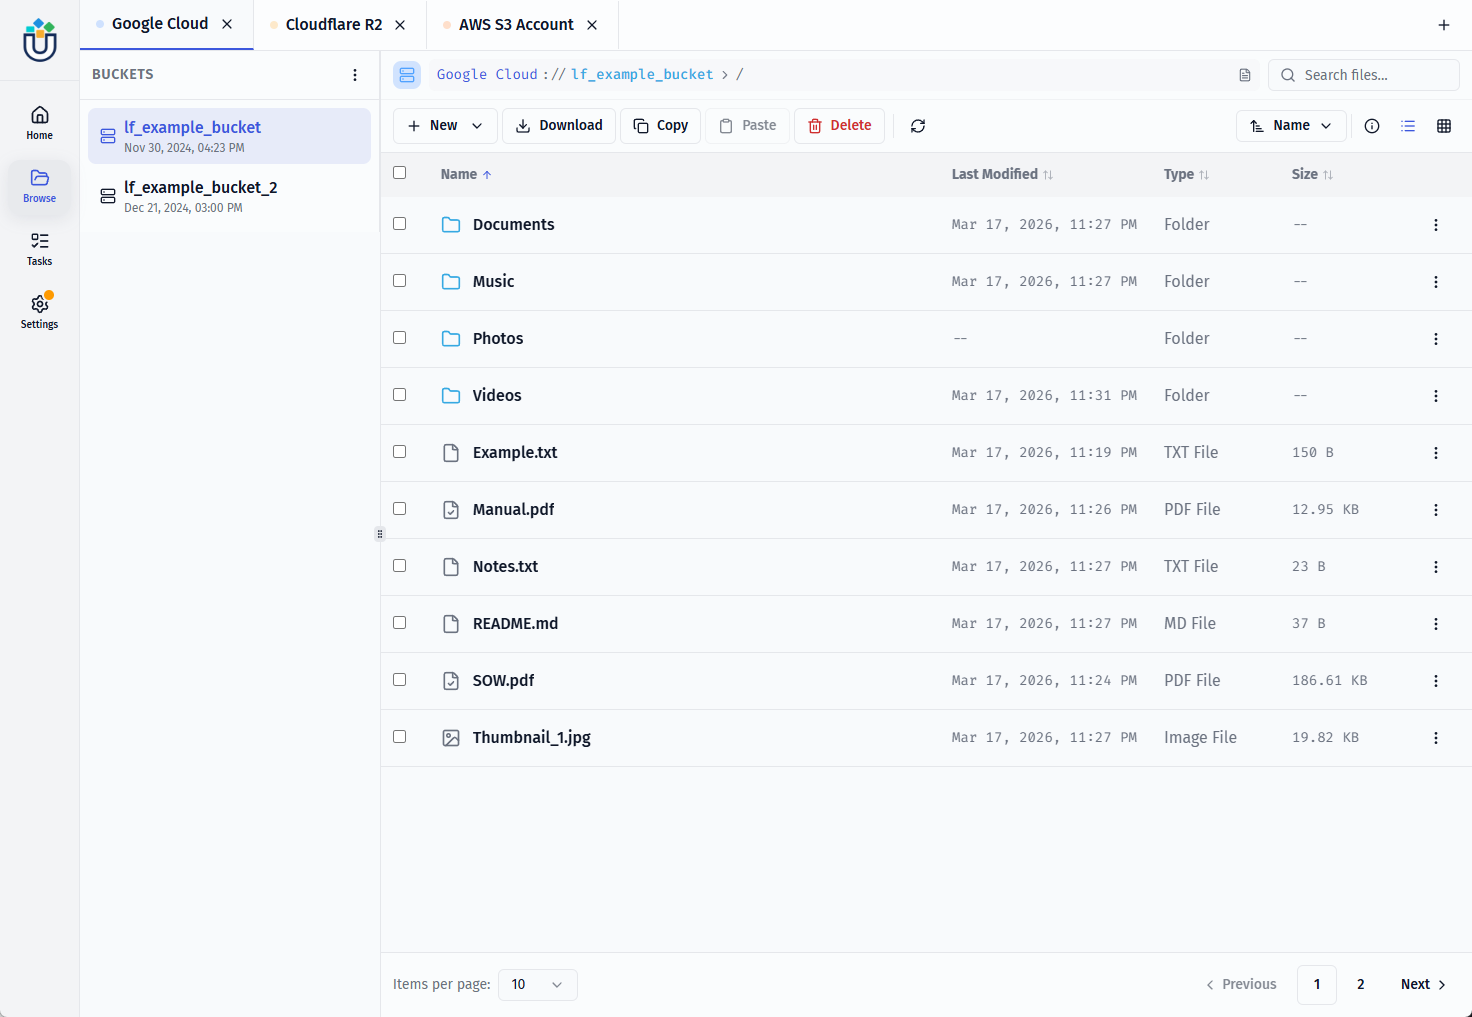The width and height of the screenshot is (1472, 1017).
Task: Switch to grid view layout
Action: pos(1444,126)
